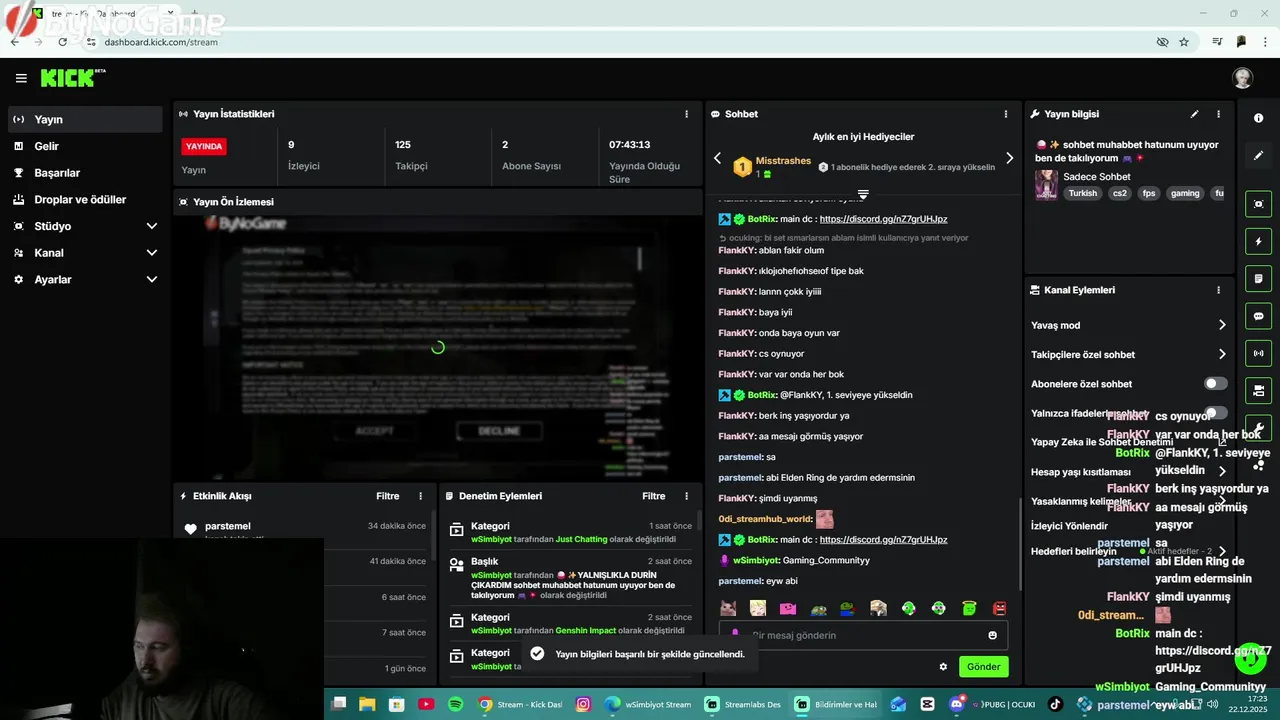The image size is (1280, 720).
Task: Click the Gönder send button
Action: click(x=983, y=666)
